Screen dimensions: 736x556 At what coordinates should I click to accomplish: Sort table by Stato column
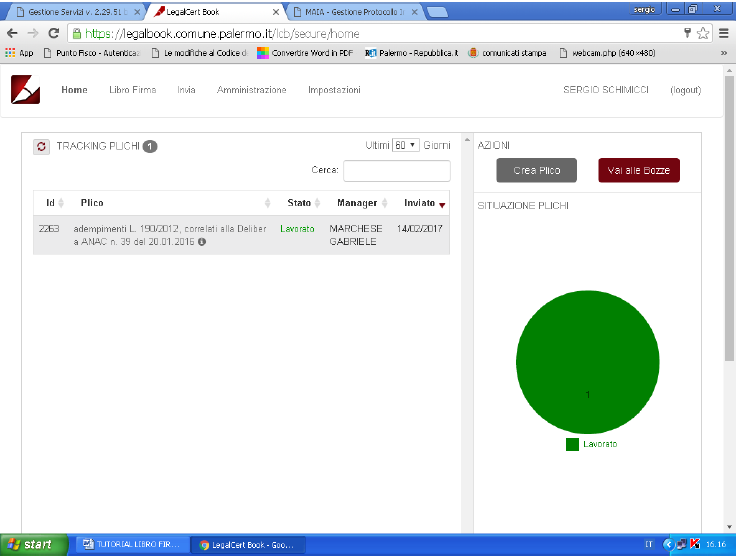[x=303, y=203]
